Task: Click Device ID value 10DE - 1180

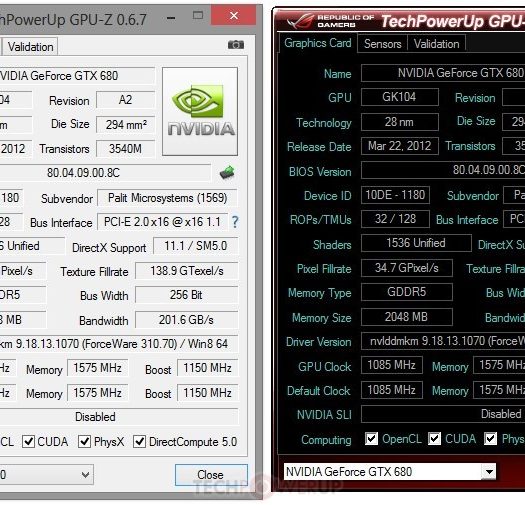Action: coord(395,195)
